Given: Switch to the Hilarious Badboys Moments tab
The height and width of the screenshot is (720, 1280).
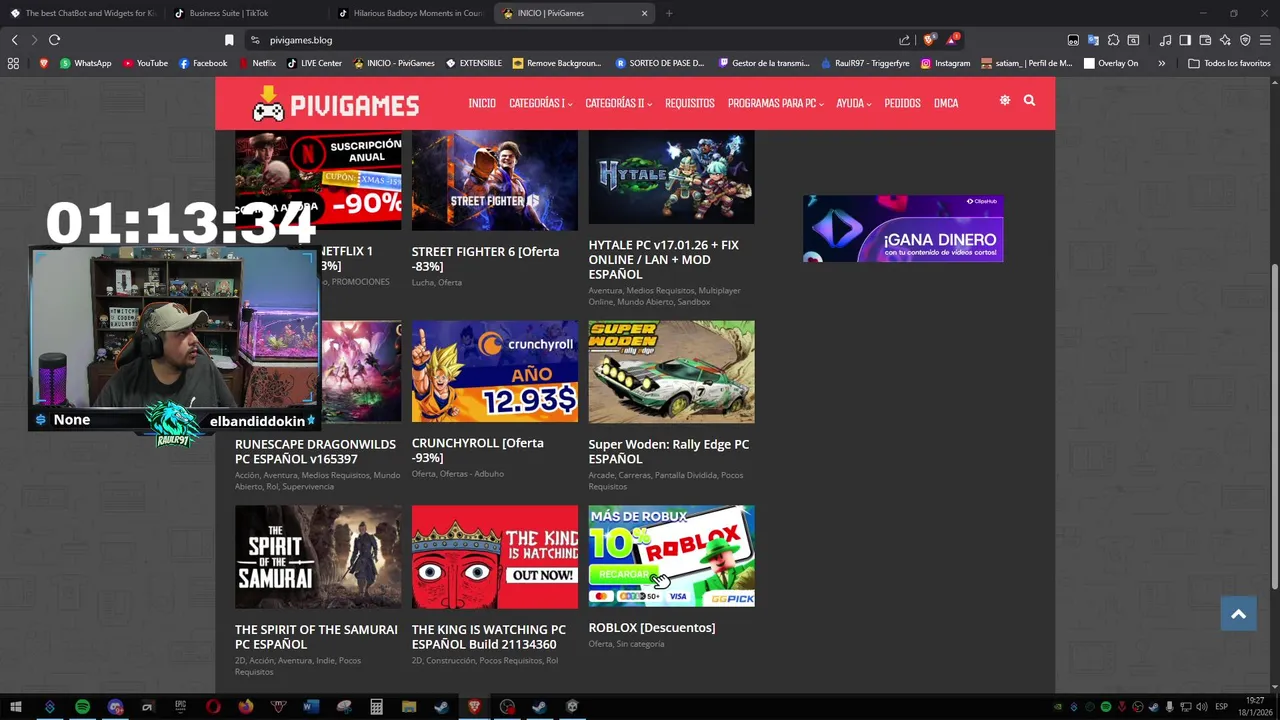Looking at the screenshot, I should [x=411, y=13].
